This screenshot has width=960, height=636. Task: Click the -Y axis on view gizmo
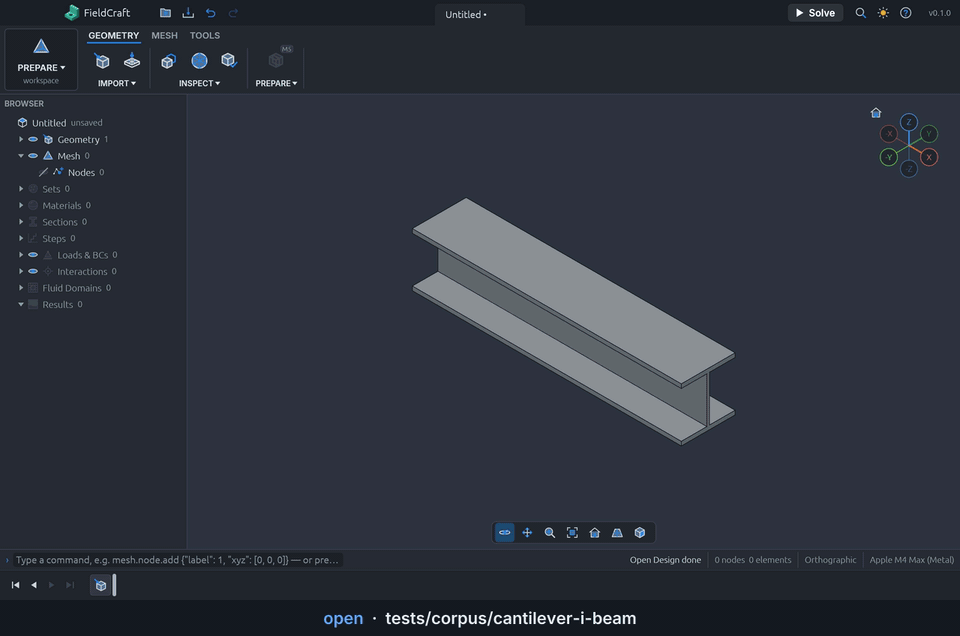tap(888, 157)
